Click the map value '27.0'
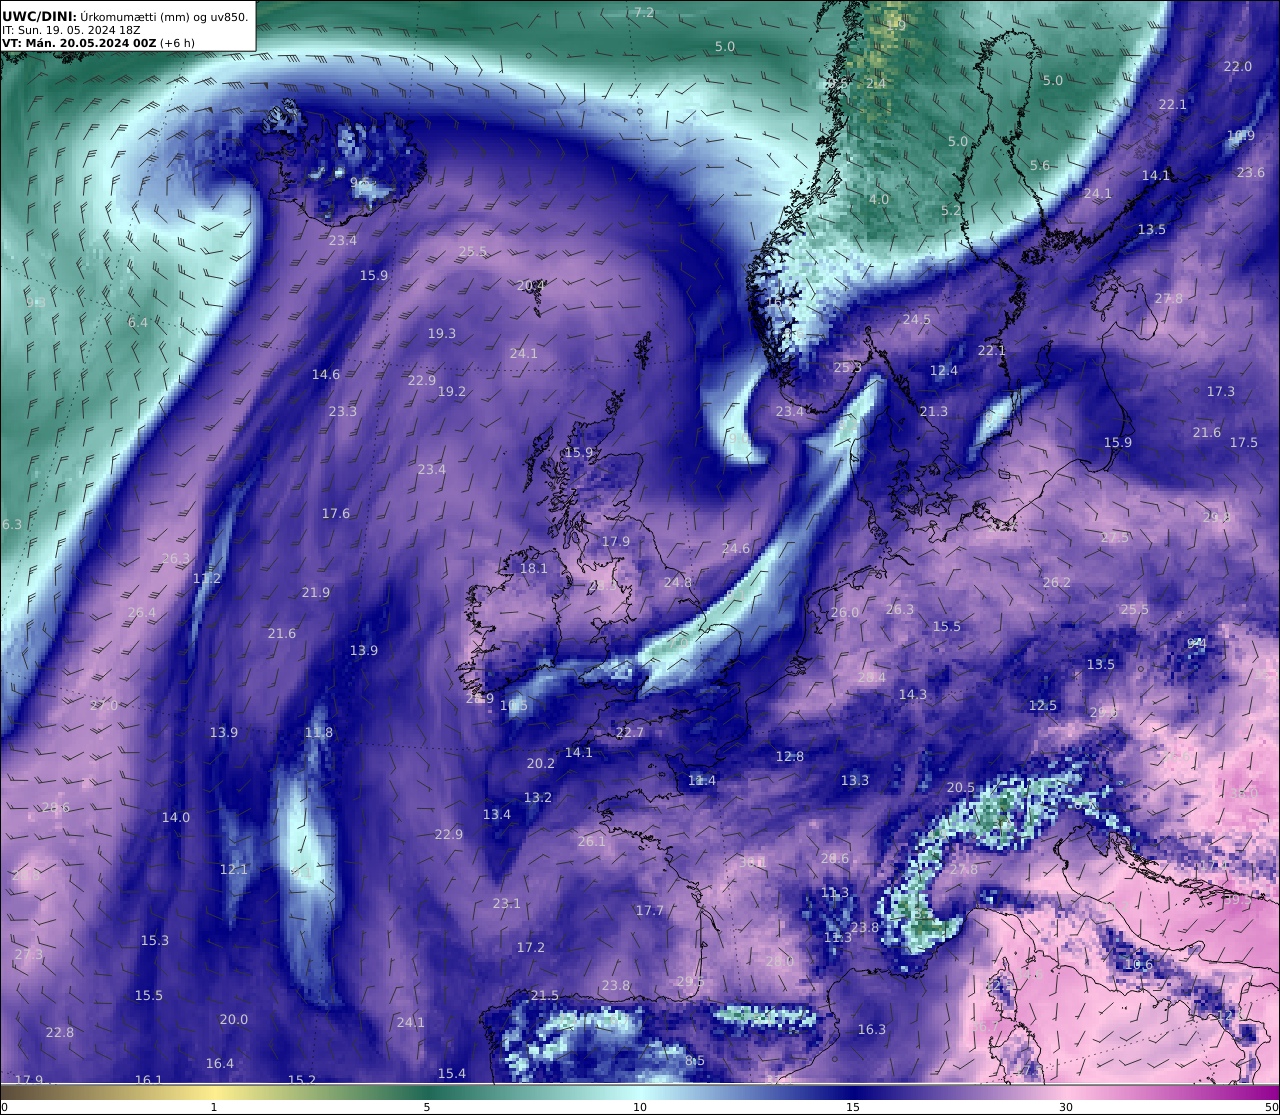 click(104, 706)
